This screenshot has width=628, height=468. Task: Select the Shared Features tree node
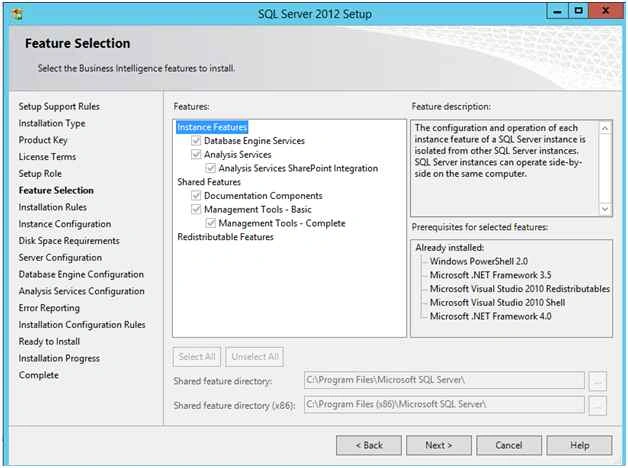209,182
